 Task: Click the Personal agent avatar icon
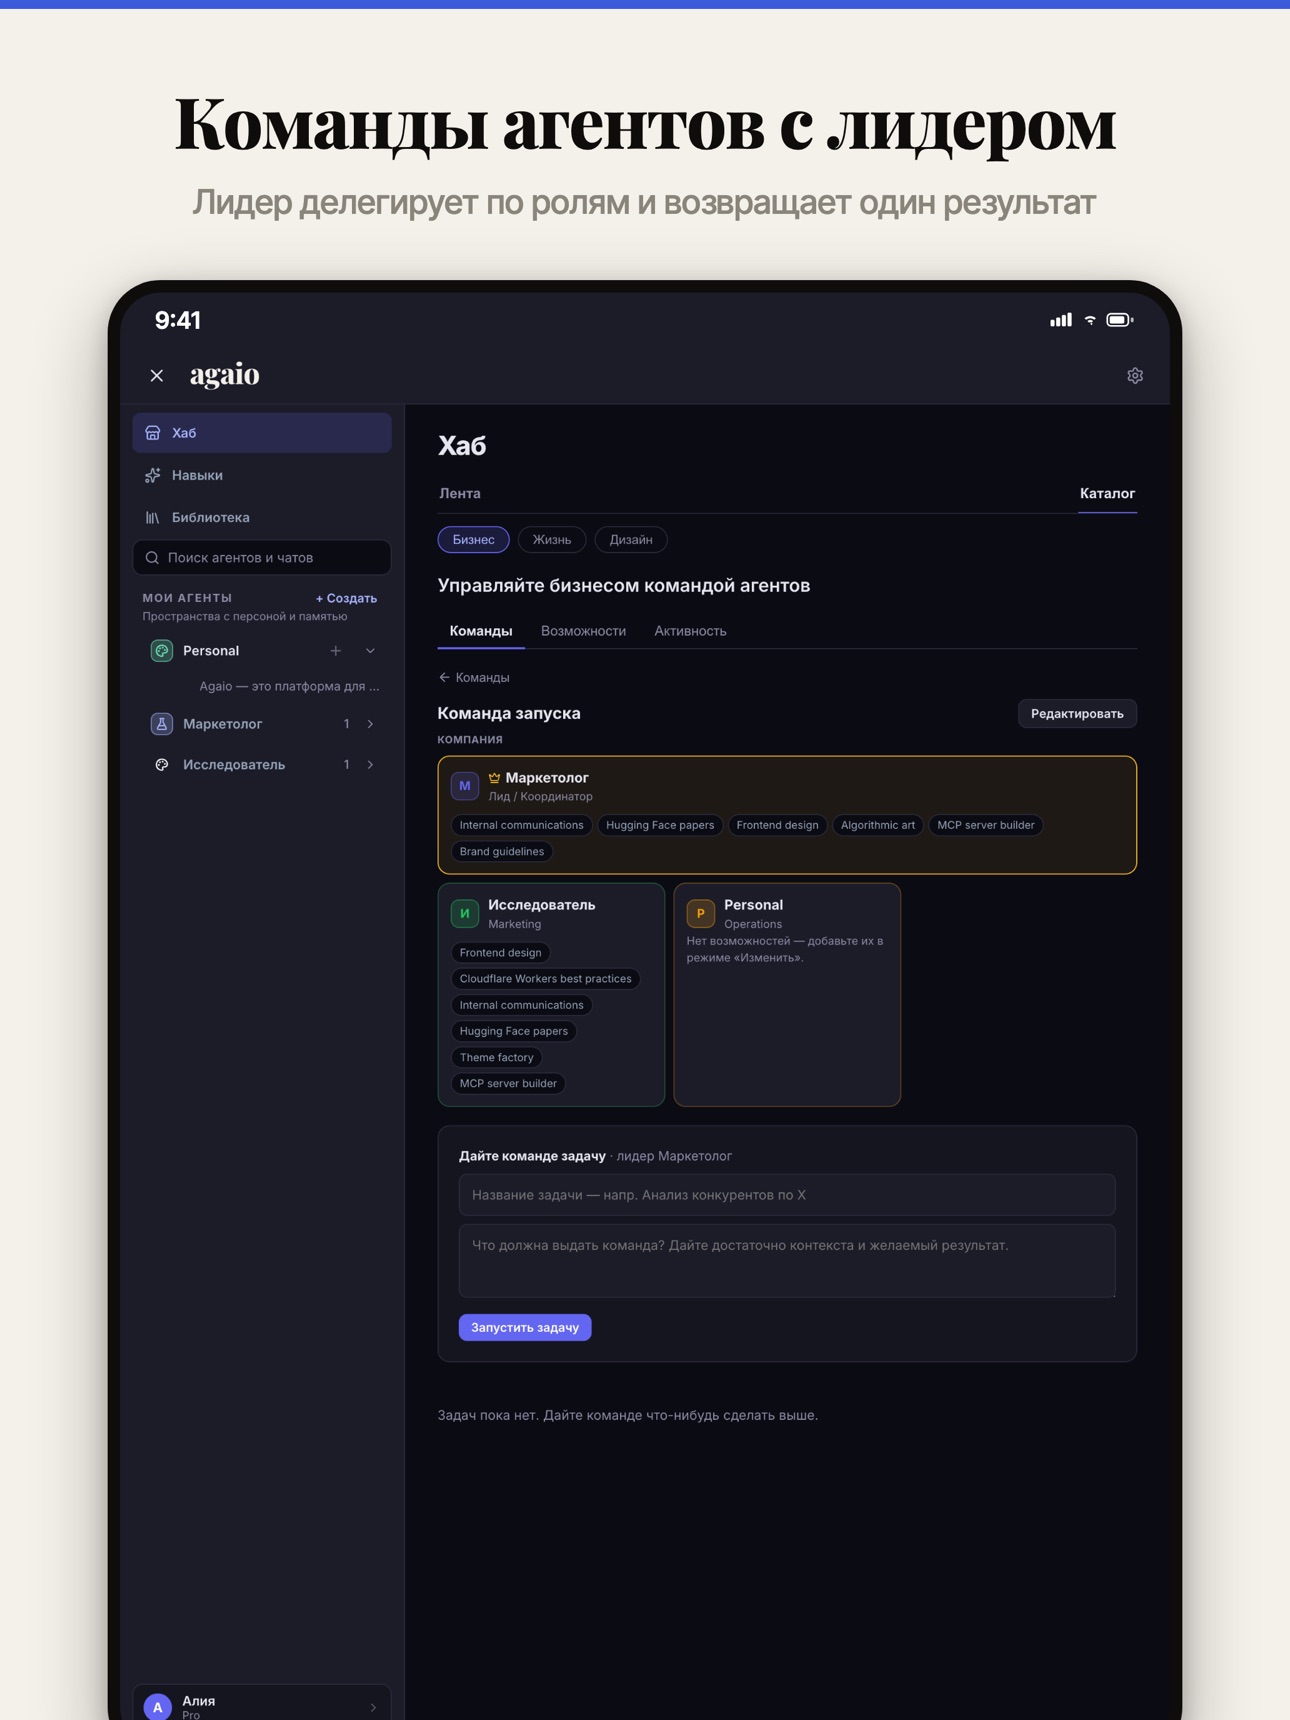coord(161,651)
